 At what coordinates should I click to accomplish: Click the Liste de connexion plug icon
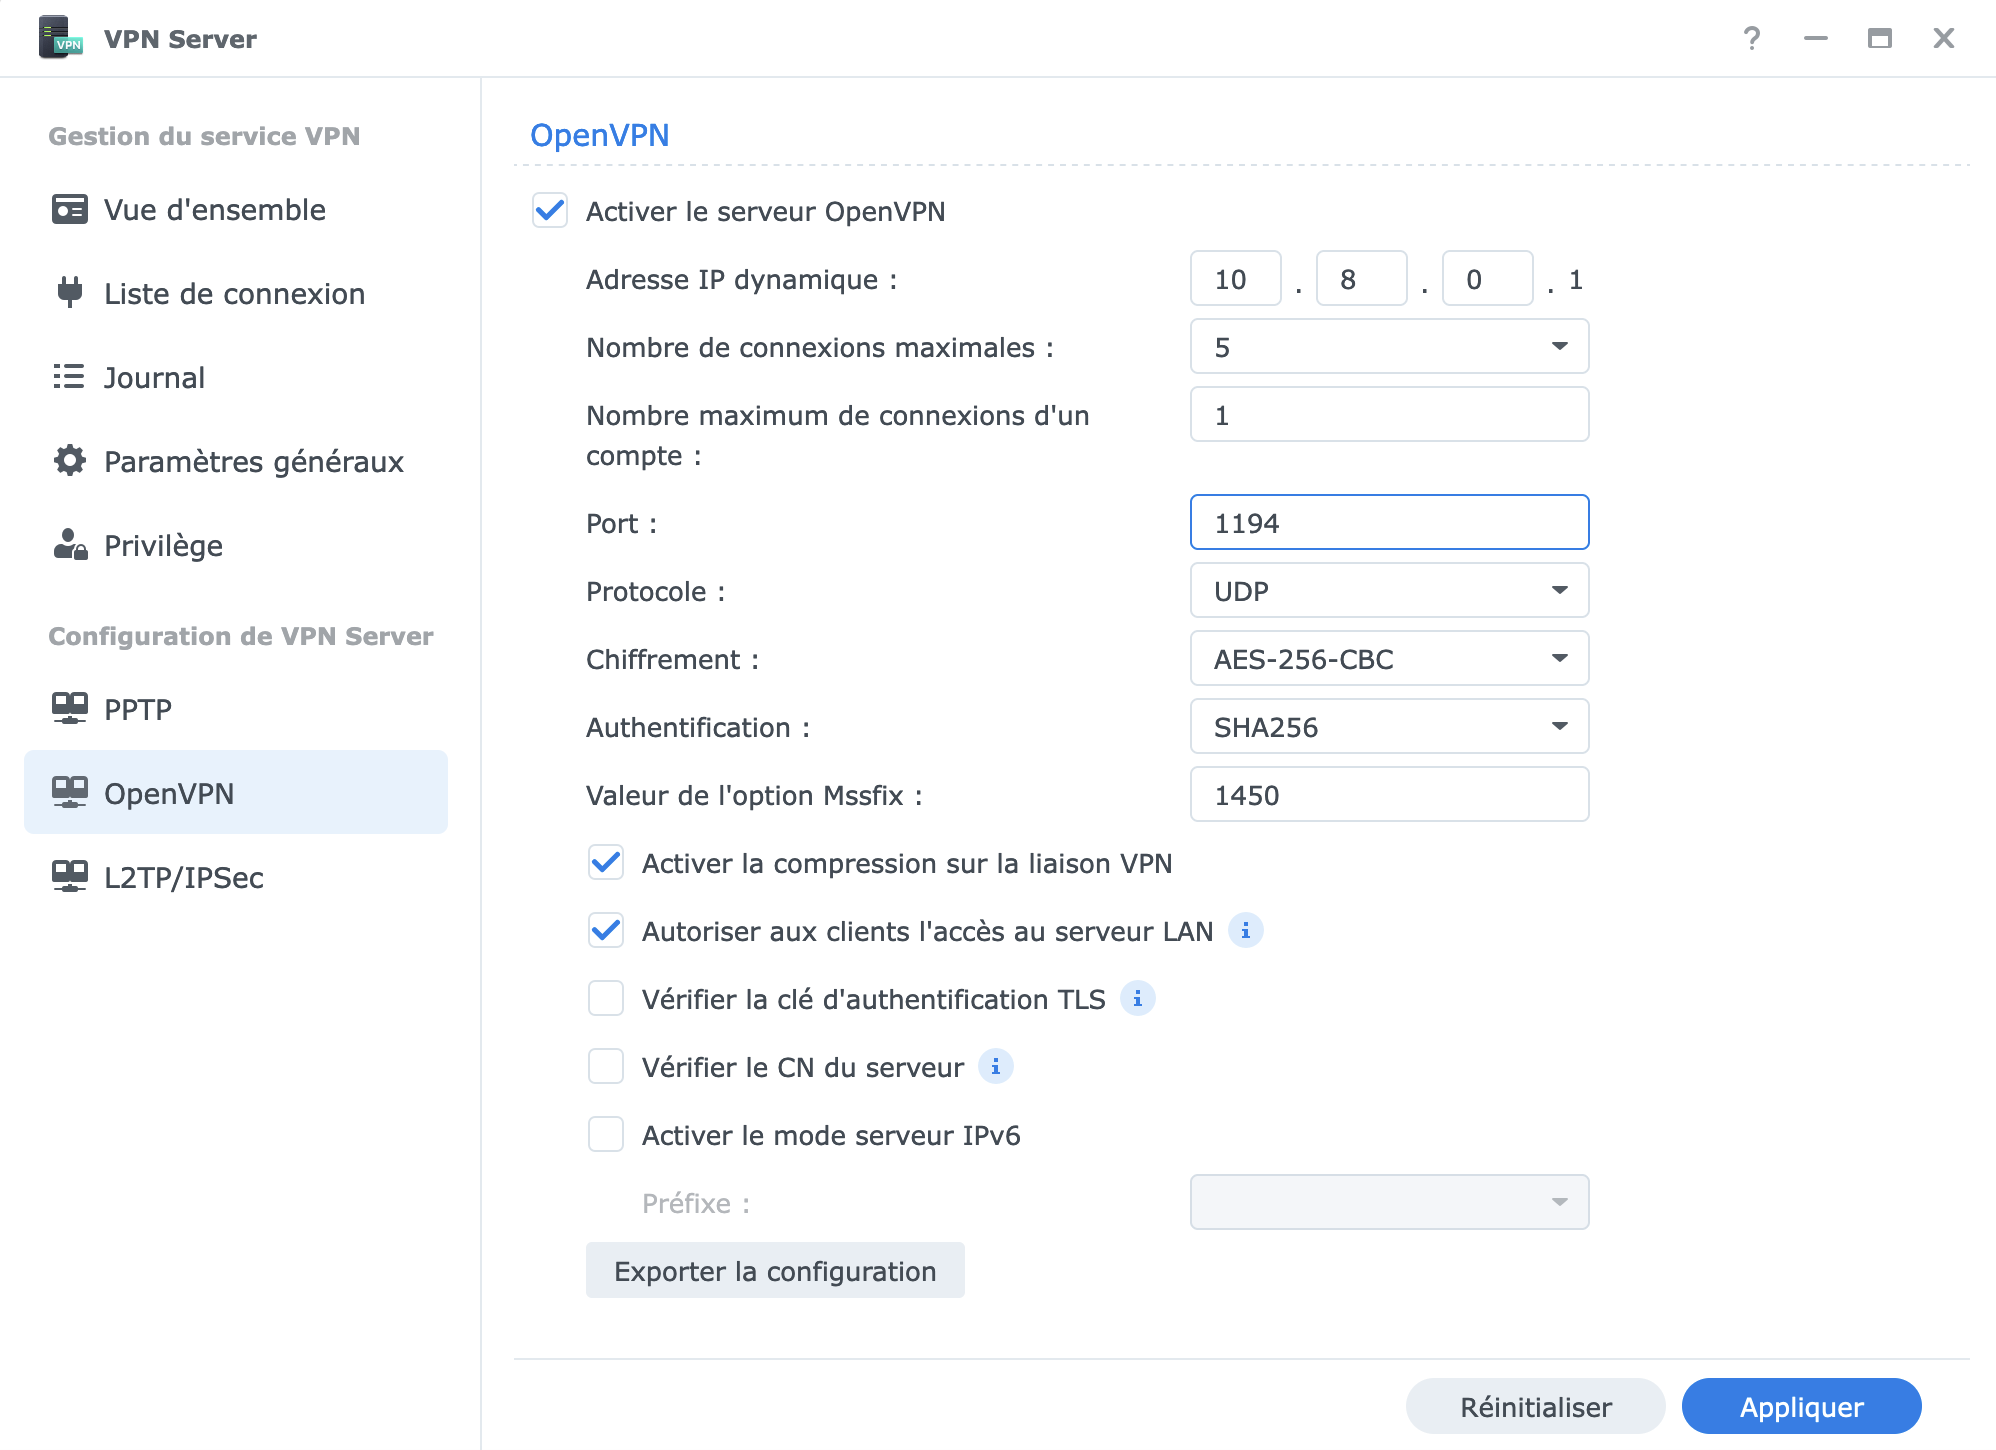[x=69, y=292]
